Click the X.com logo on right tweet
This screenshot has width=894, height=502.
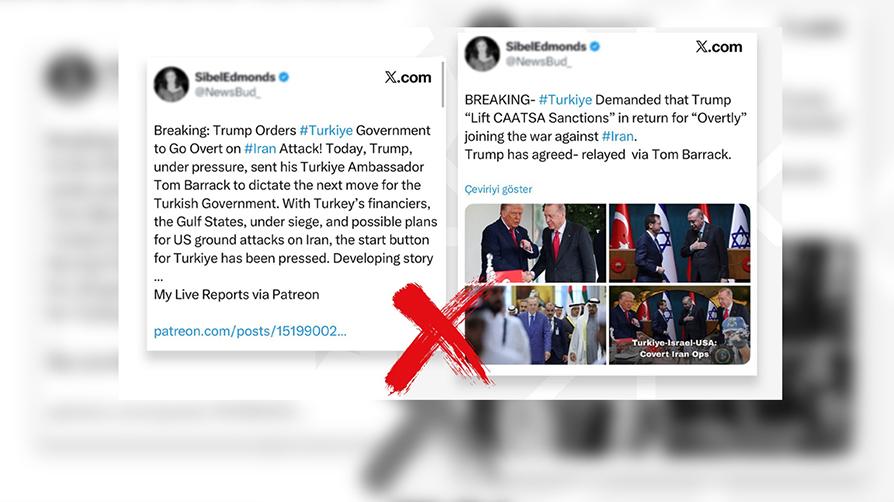coord(719,47)
